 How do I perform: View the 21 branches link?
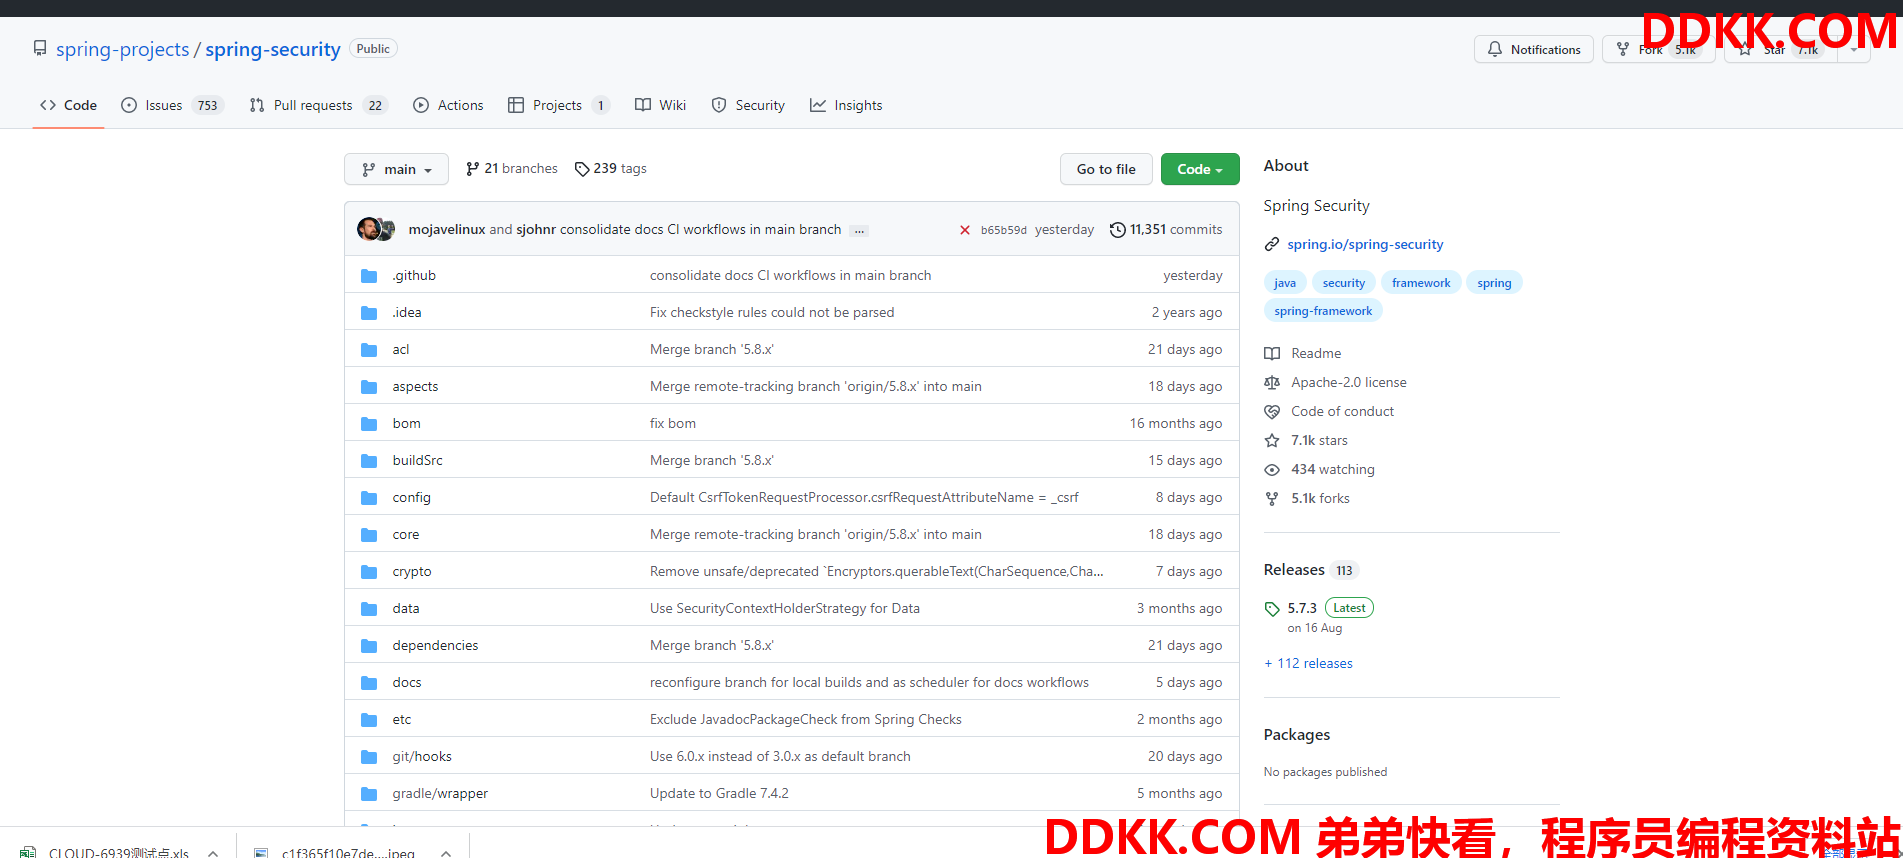click(x=512, y=169)
